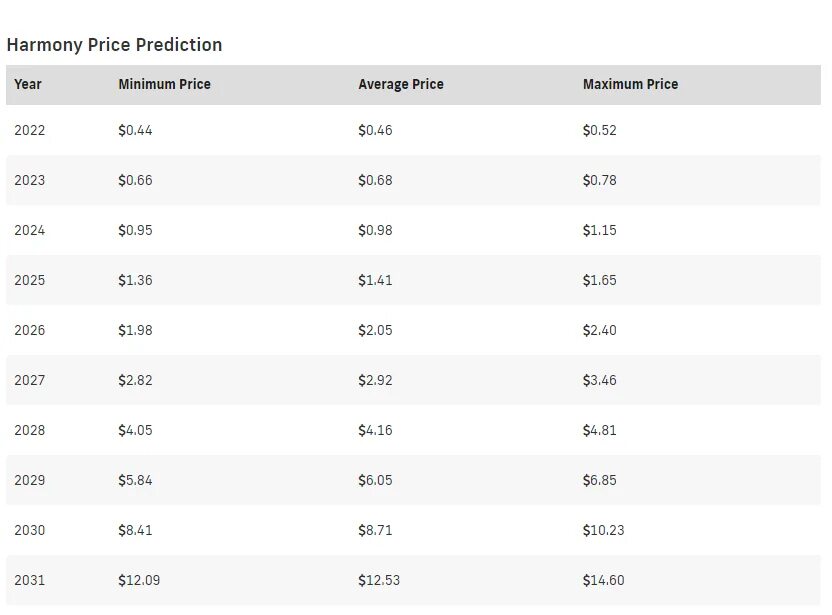Click the $1.98 minimum price for 2026

(x=135, y=330)
